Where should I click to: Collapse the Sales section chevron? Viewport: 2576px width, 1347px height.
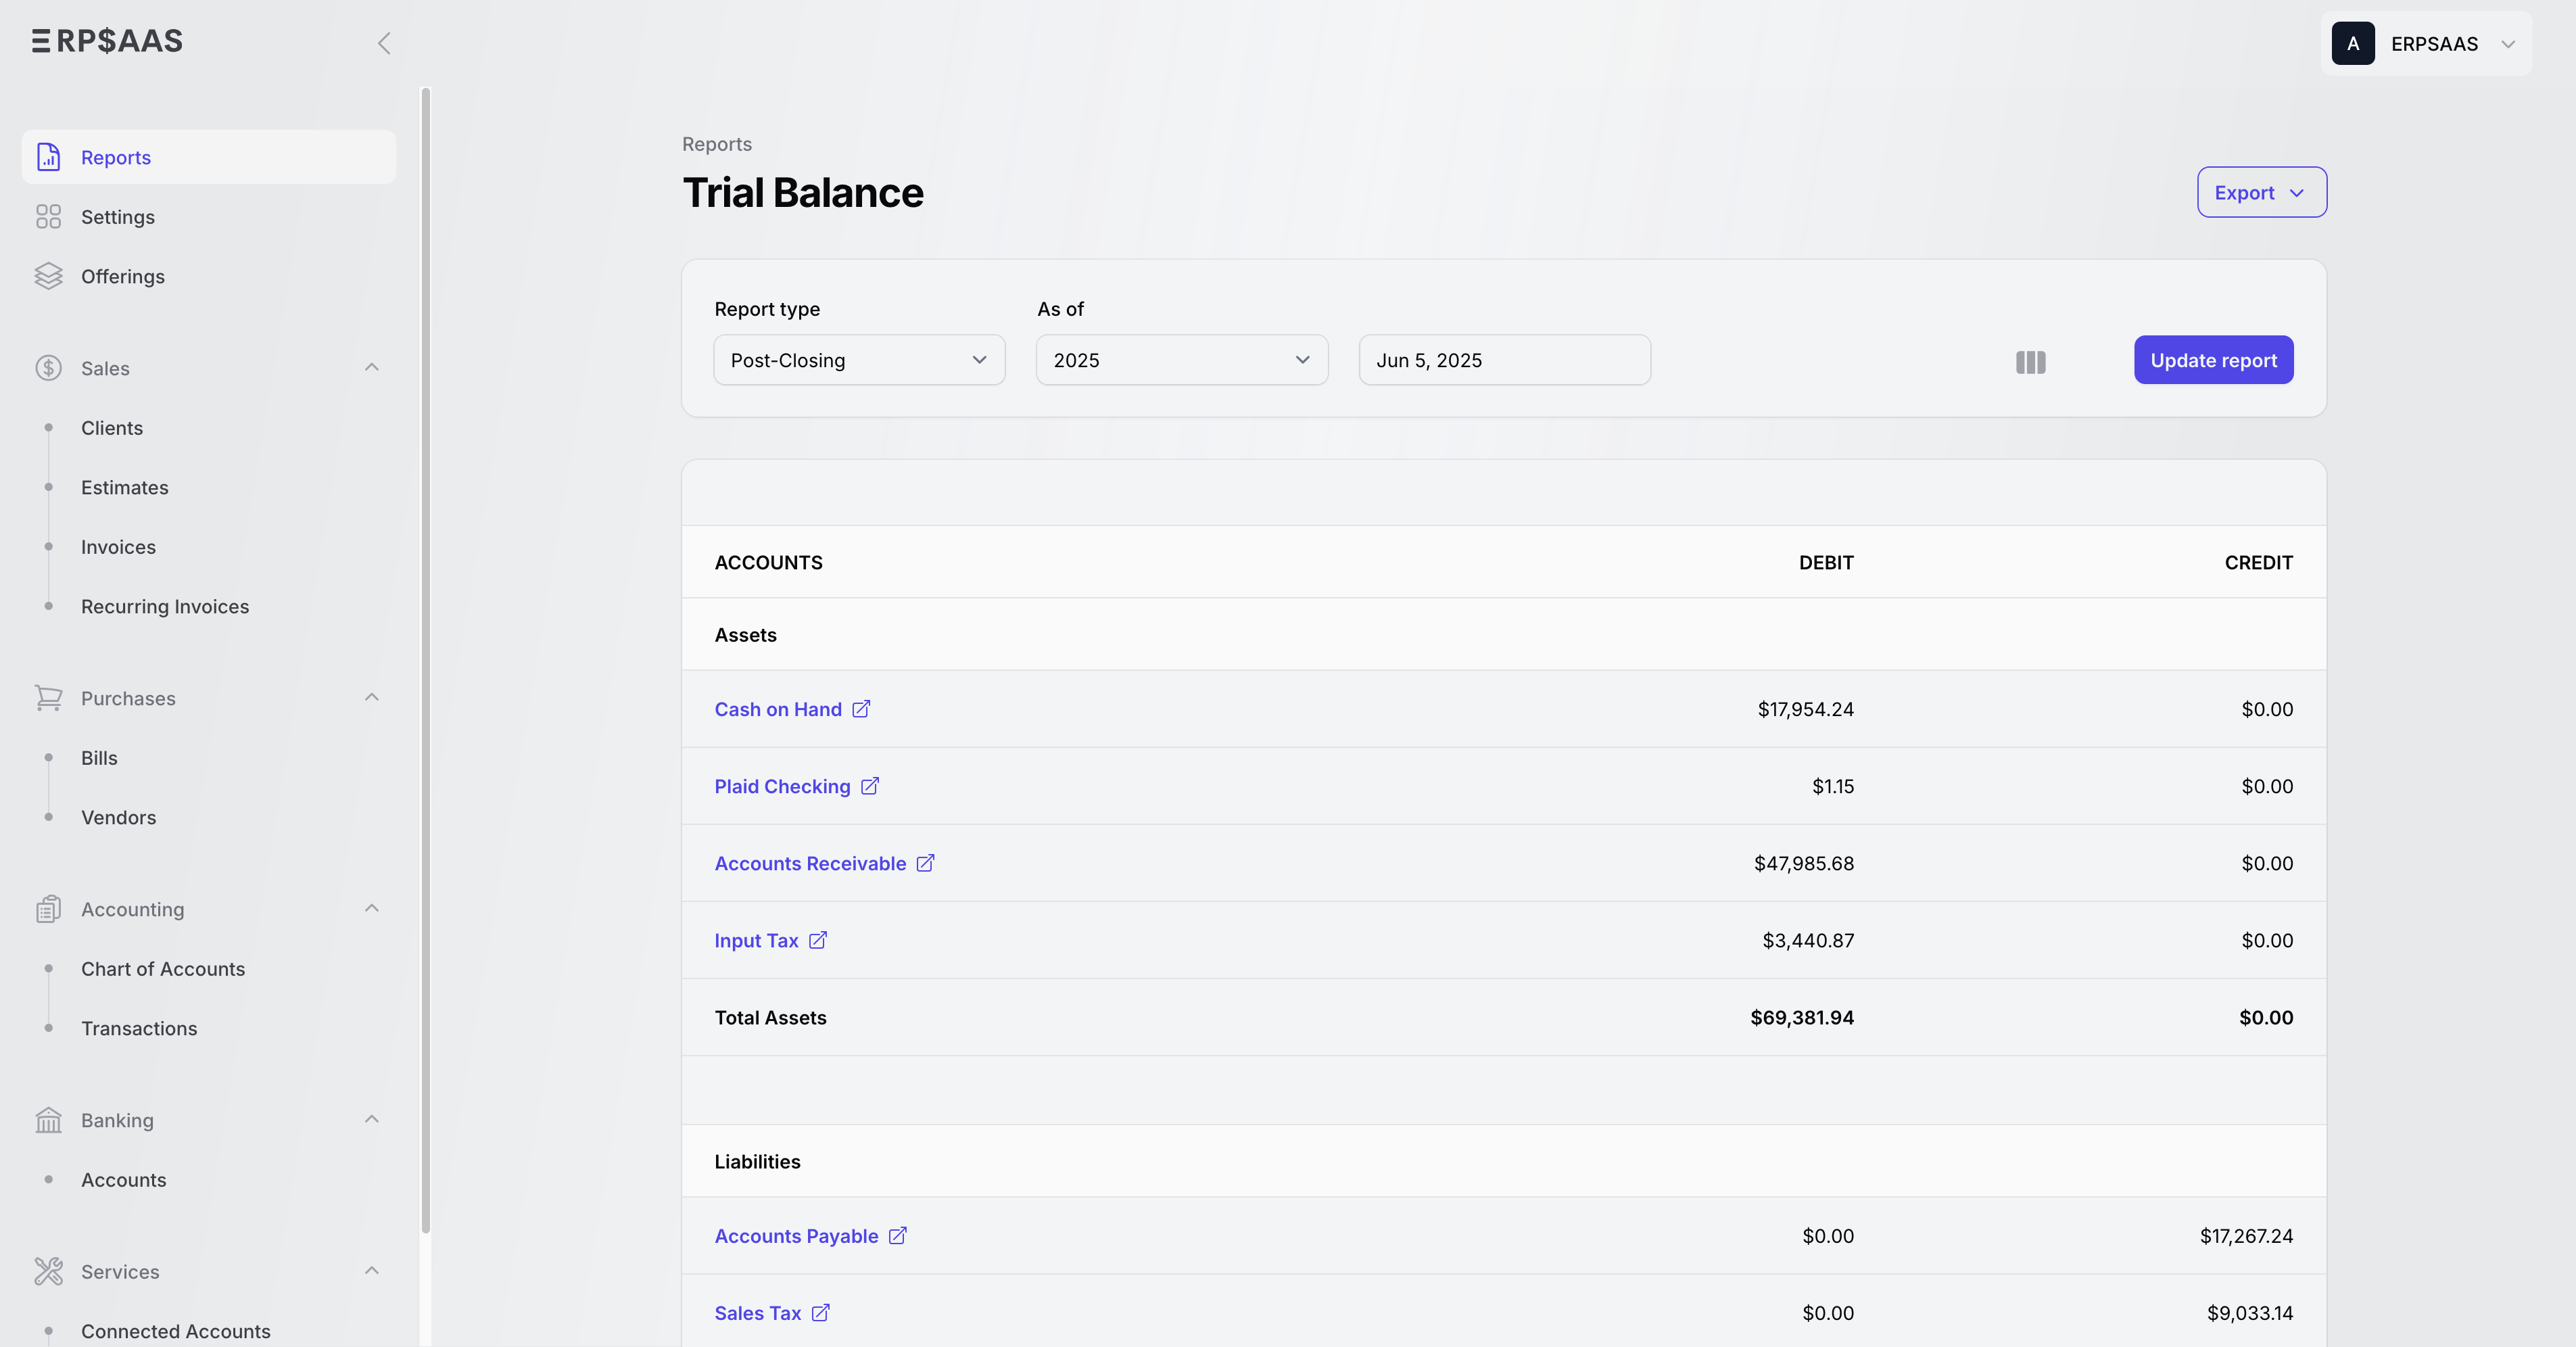coord(372,368)
